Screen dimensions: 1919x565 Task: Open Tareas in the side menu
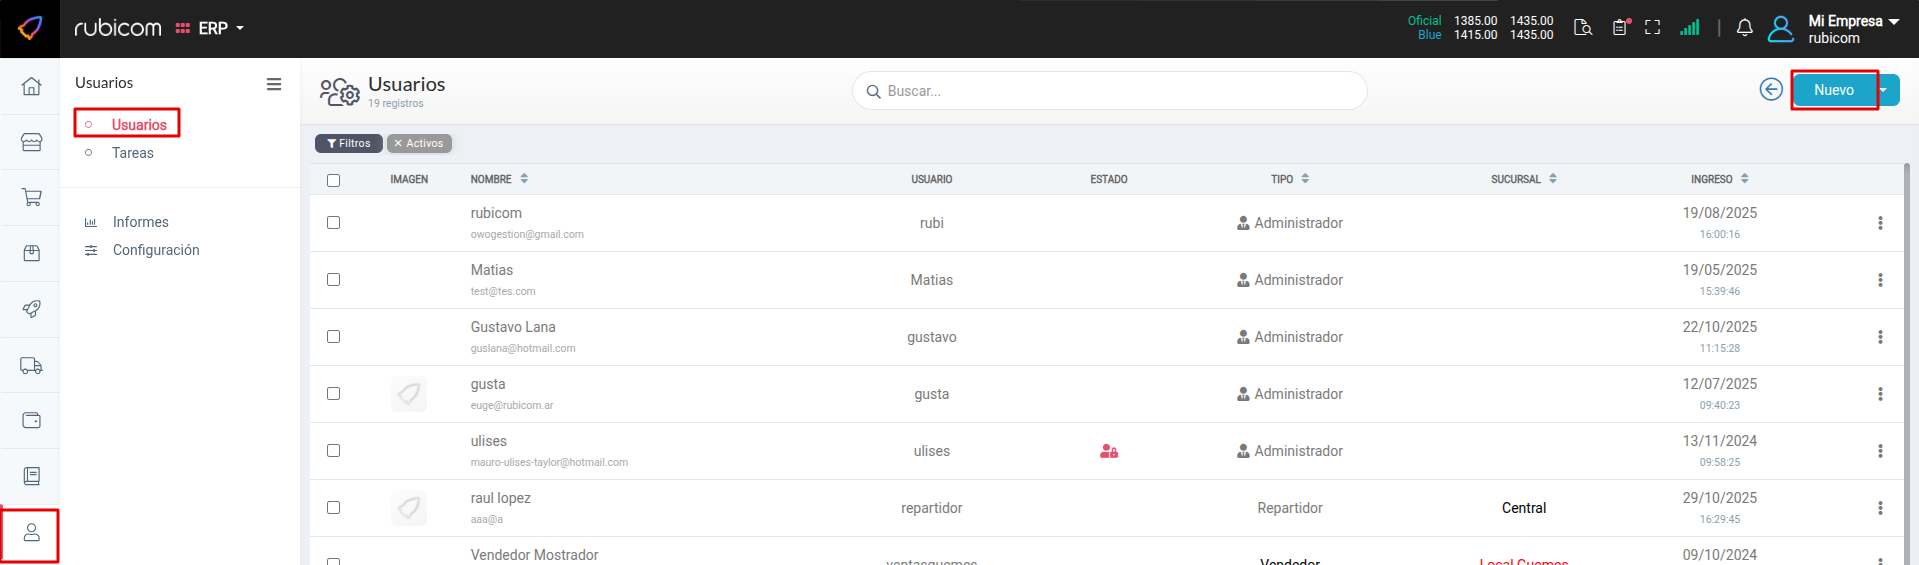coord(132,153)
